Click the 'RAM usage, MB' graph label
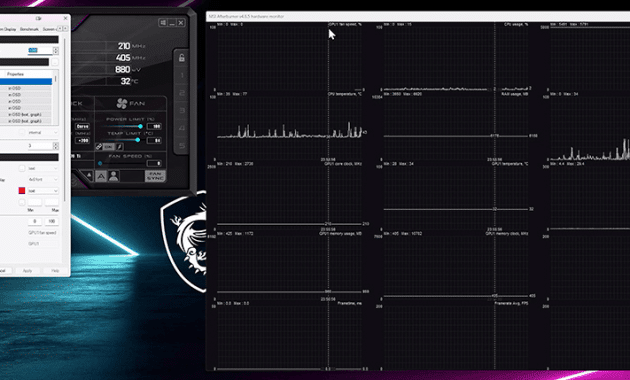Image resolution: width=630 pixels, height=380 pixels. click(515, 94)
